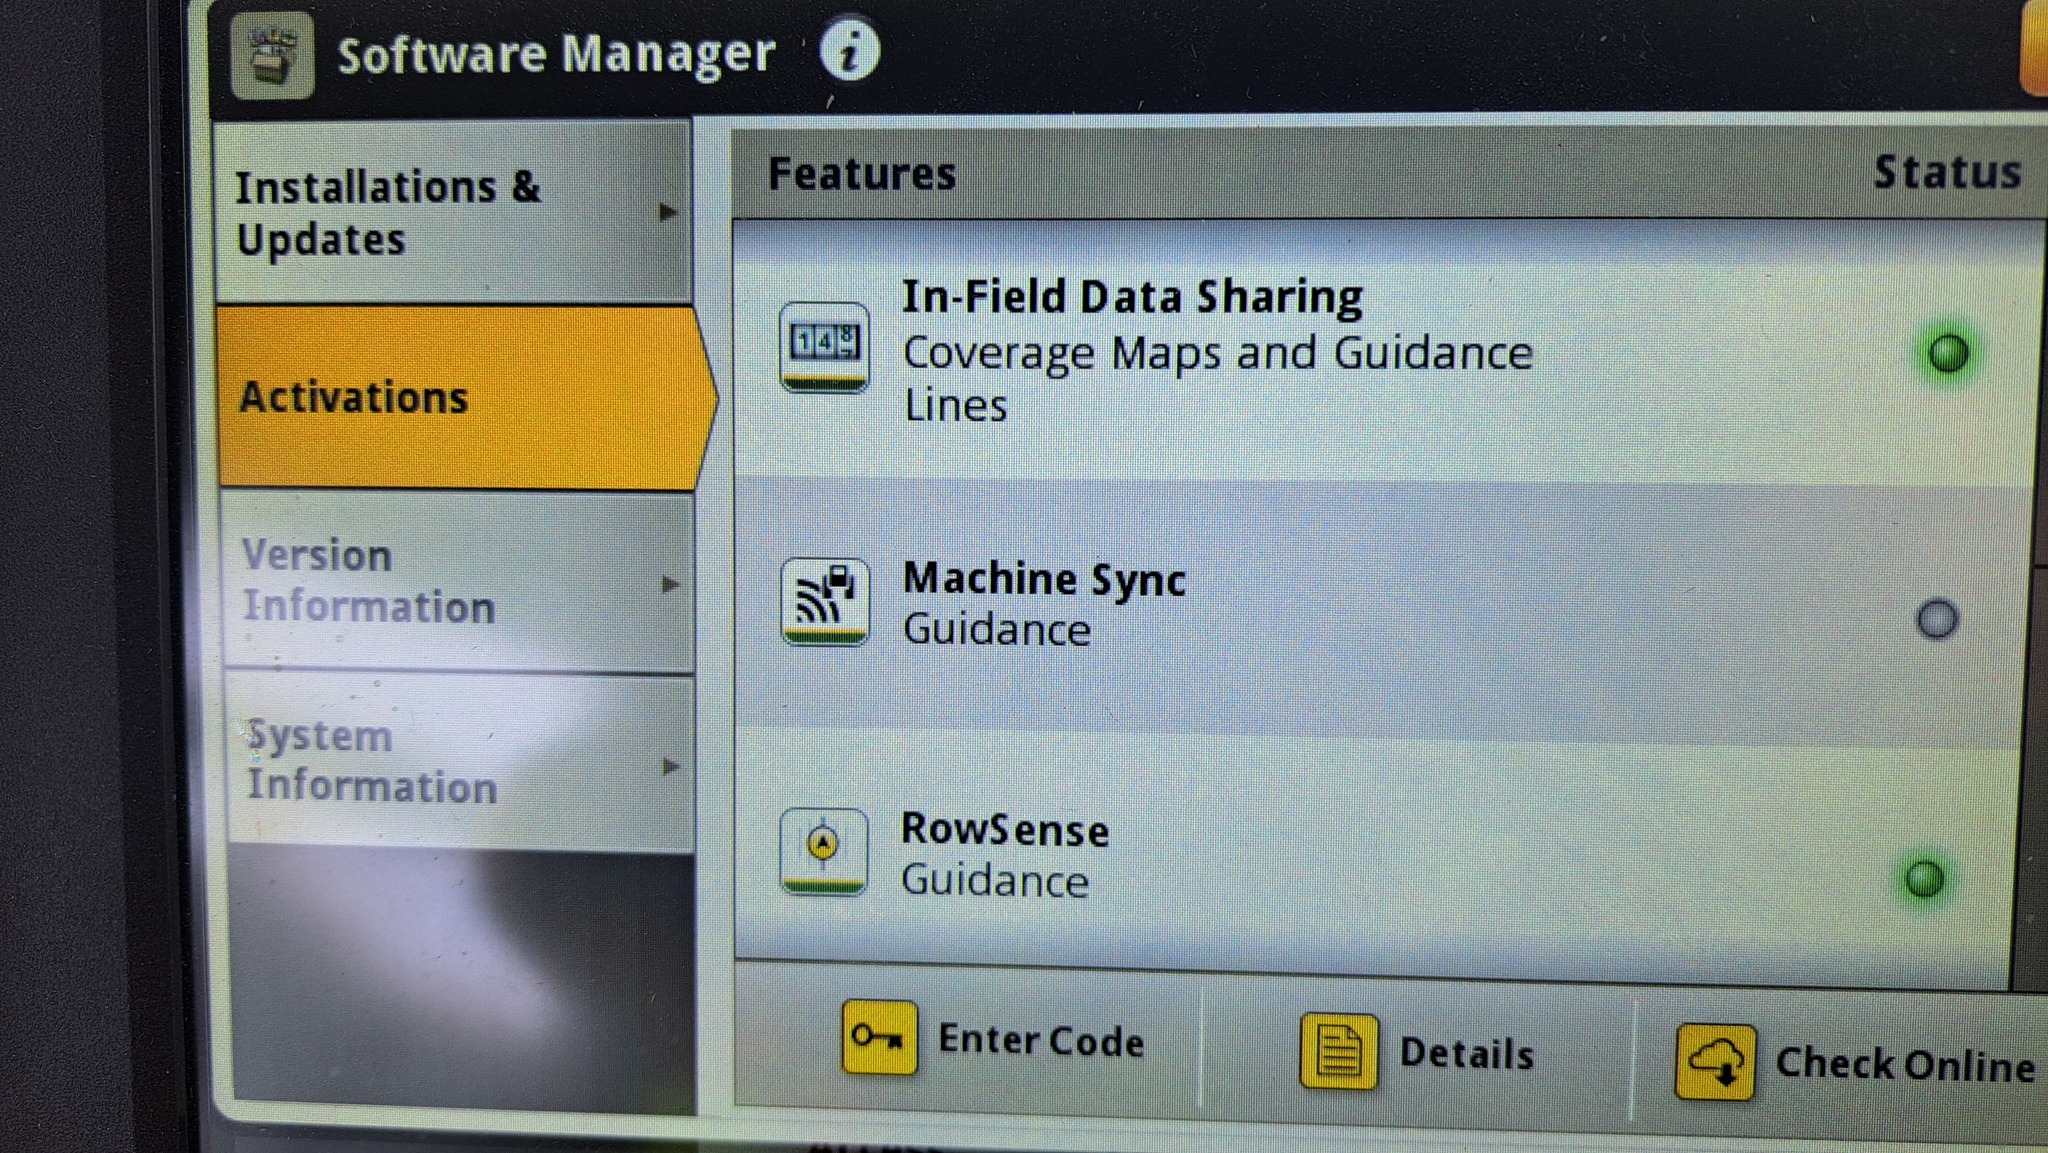Select the RowSense feature icon
2048x1153 pixels.
coord(823,851)
